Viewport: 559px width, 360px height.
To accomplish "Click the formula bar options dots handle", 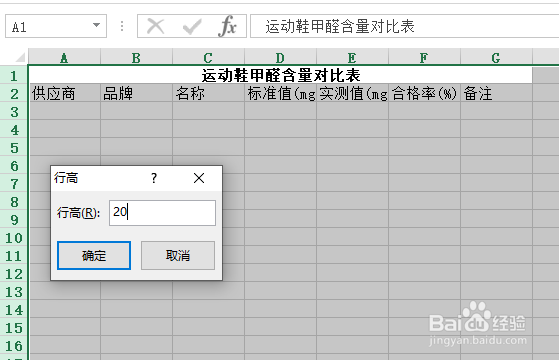I will [122, 26].
